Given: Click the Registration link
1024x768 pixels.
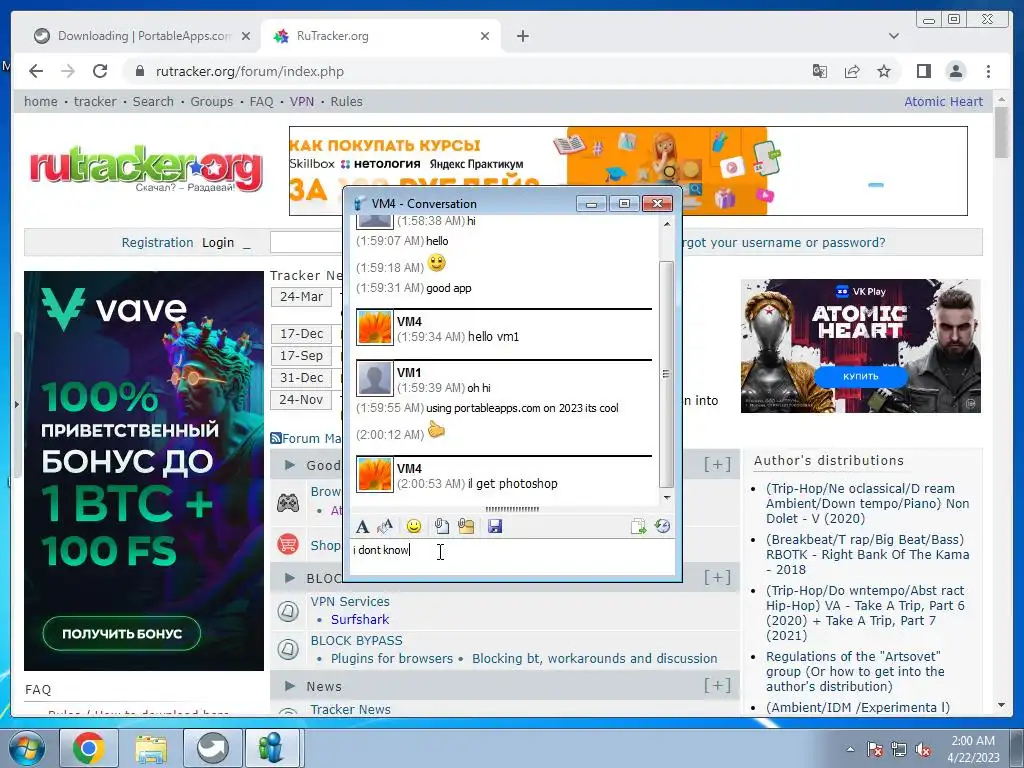Looking at the screenshot, I should point(157,242).
